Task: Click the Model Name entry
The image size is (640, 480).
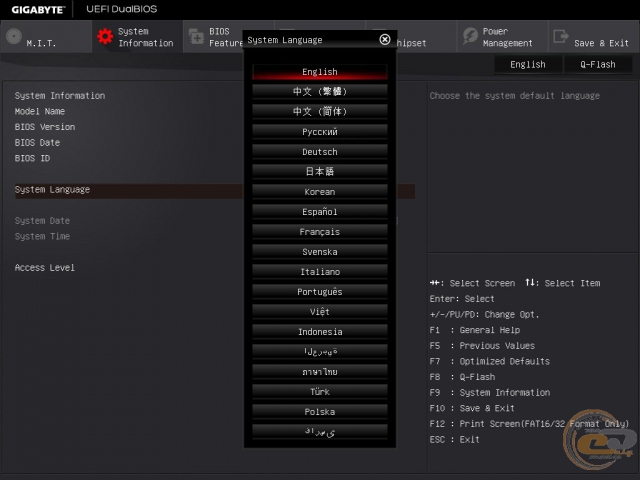Action: (x=40, y=111)
